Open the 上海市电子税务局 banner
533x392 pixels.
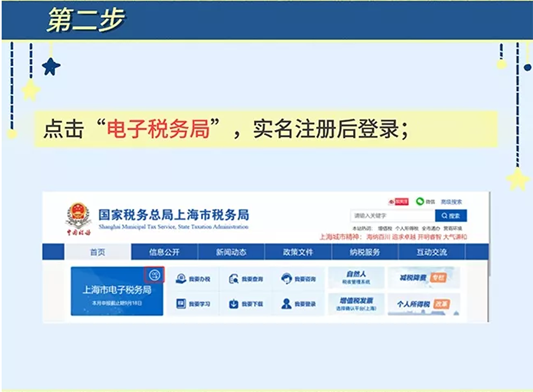[117, 291]
